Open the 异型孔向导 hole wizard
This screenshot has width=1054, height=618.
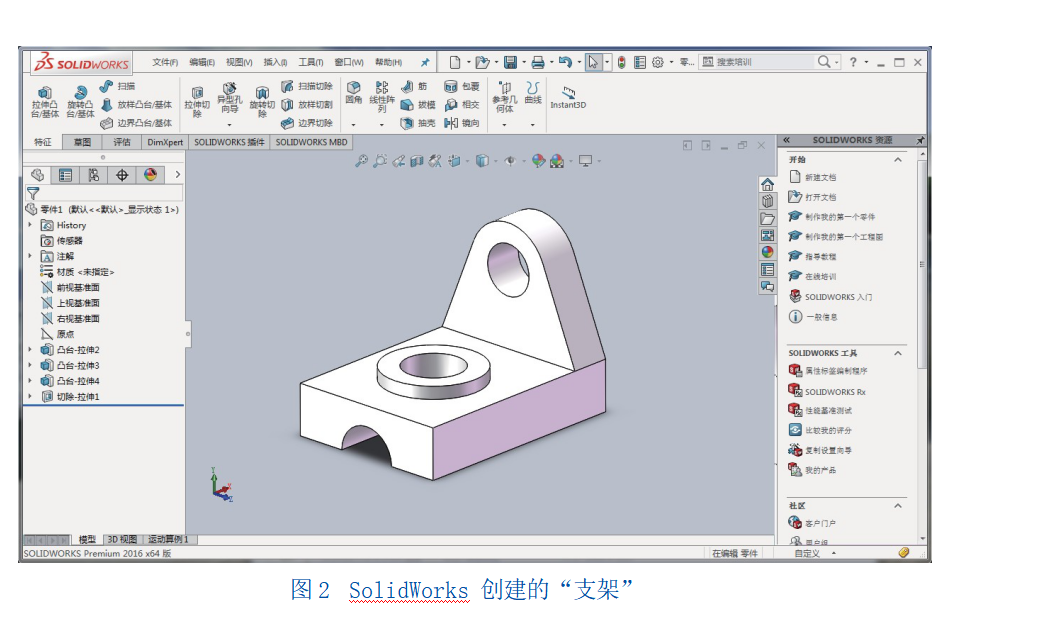pyautogui.click(x=229, y=98)
